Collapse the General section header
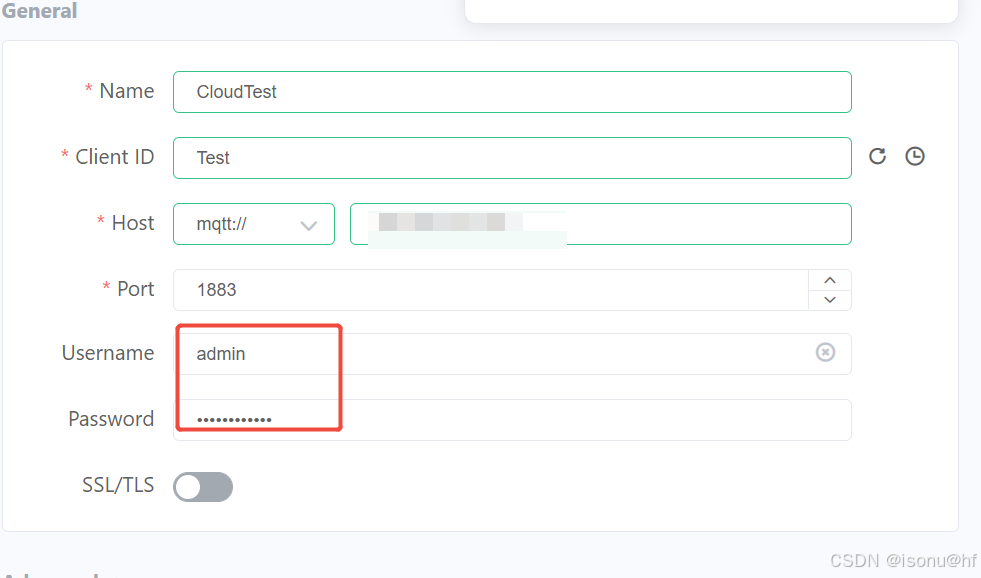Image resolution: width=981 pixels, height=578 pixels. click(x=40, y=11)
